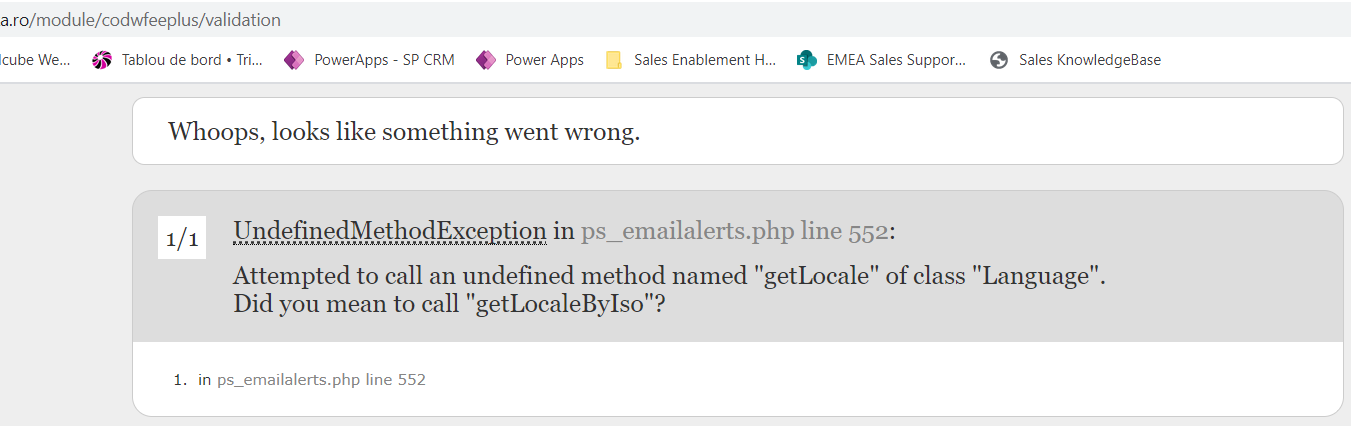The width and height of the screenshot is (1351, 426).
Task: Click the PowerApps - SP CRM bookmark icon
Action: 293,60
